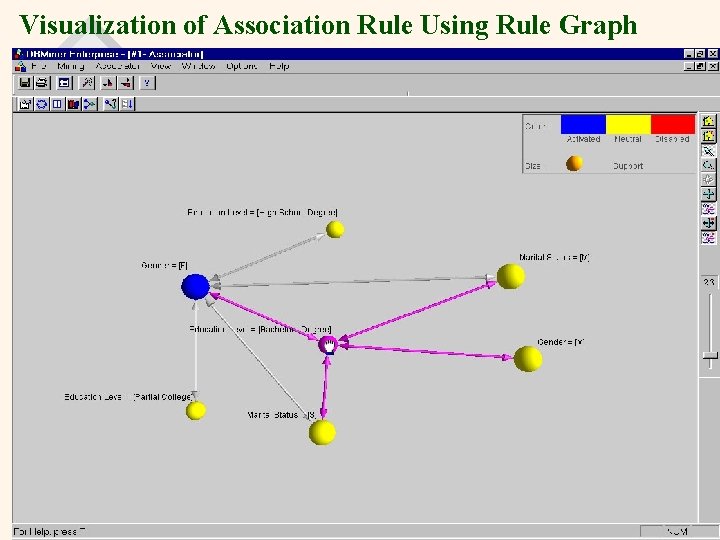Click the pink scribble icon under the move cross

tap(709, 209)
